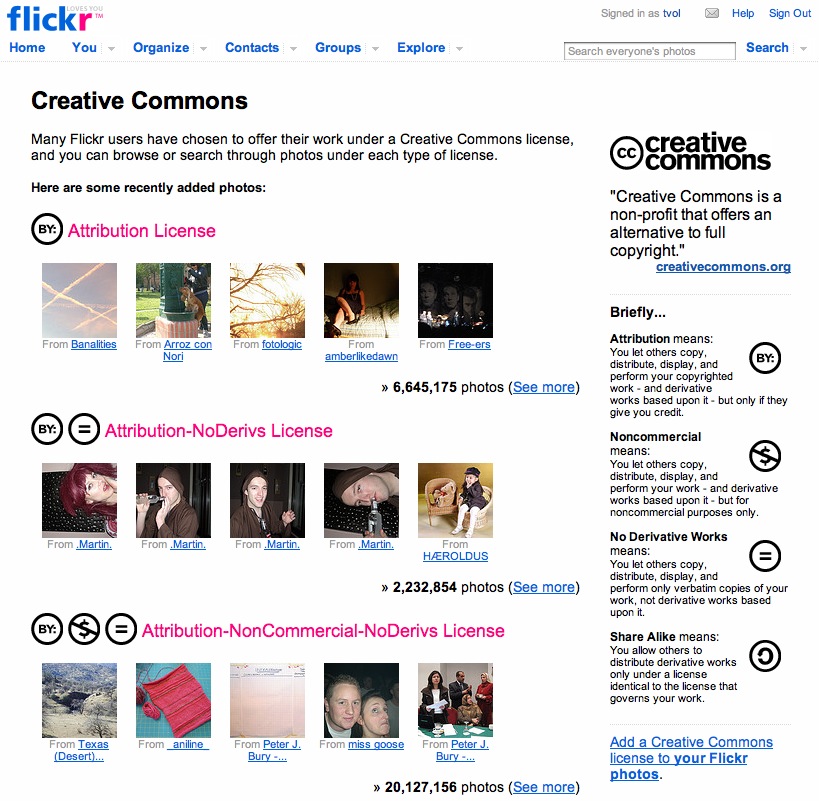See more Attribution License photos

[544, 387]
